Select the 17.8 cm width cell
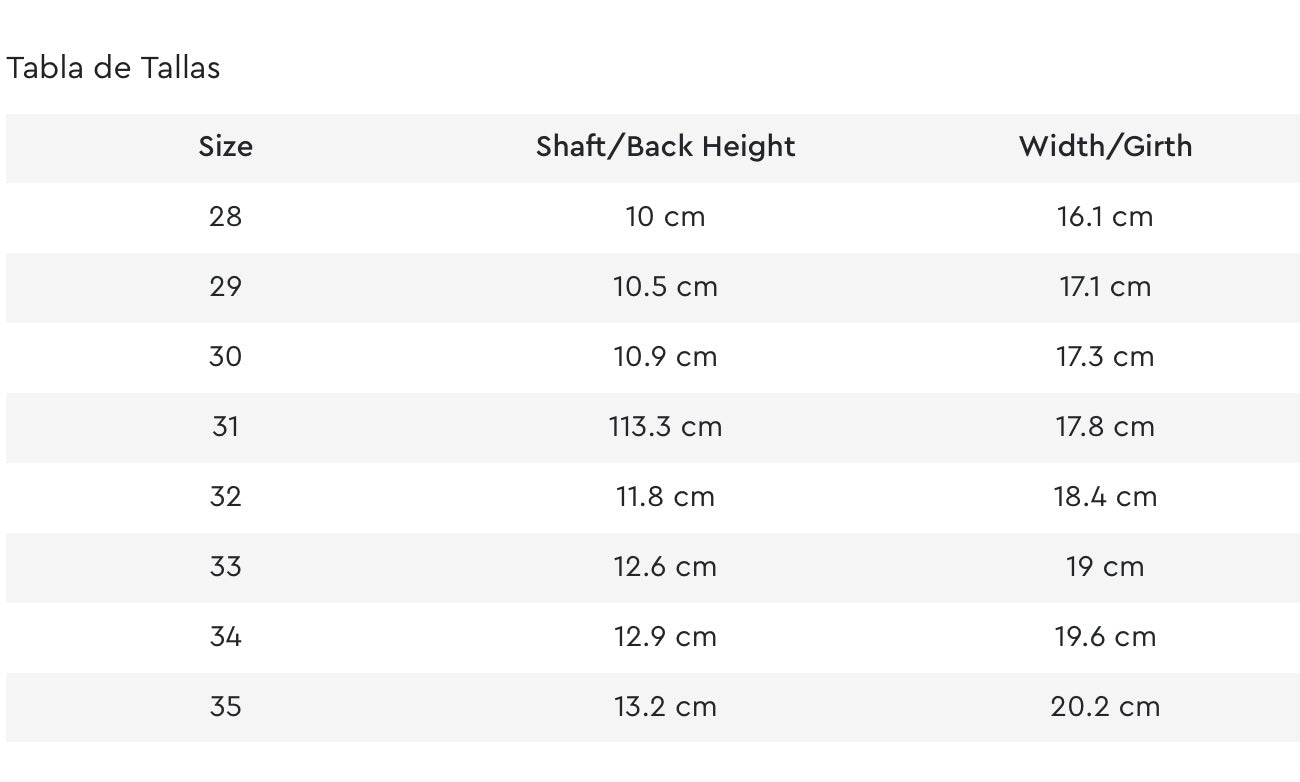The image size is (1300, 782). click(x=1105, y=426)
